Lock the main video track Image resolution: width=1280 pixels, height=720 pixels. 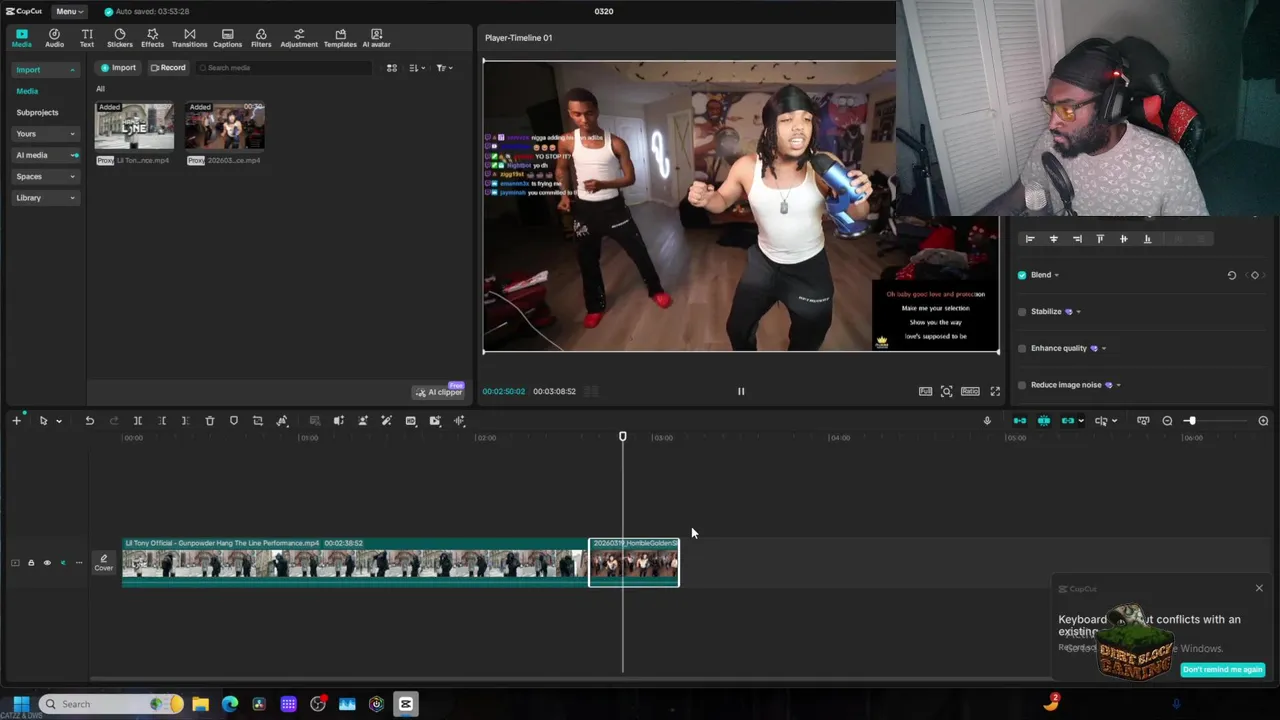(31, 563)
